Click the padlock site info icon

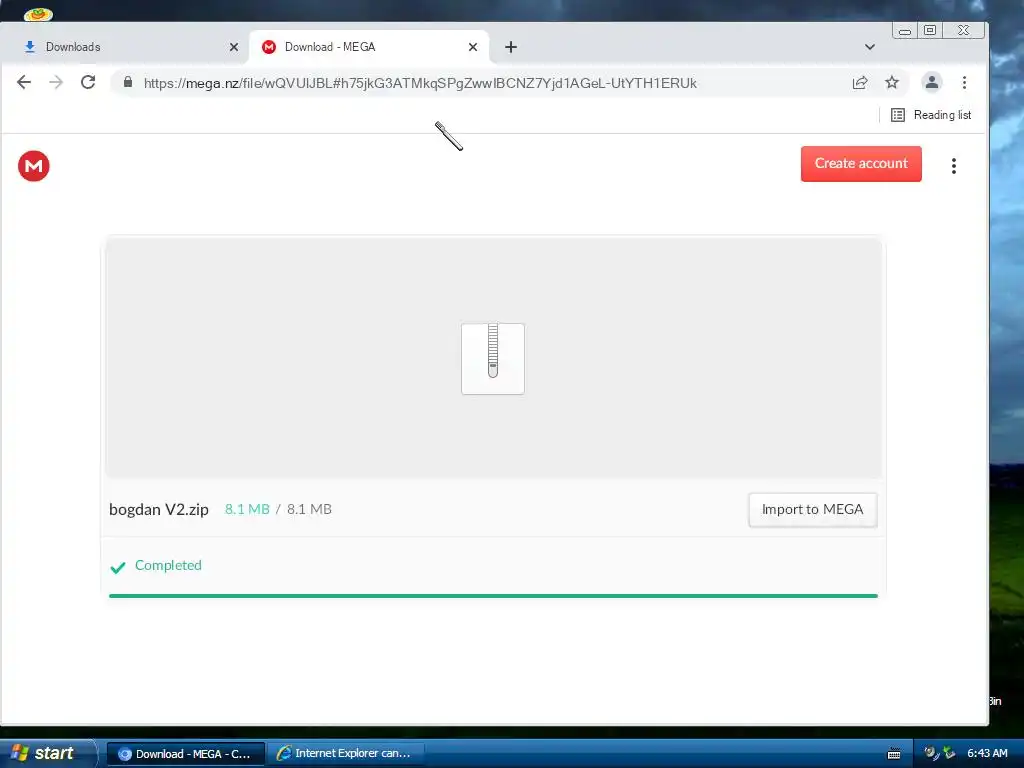coord(128,82)
